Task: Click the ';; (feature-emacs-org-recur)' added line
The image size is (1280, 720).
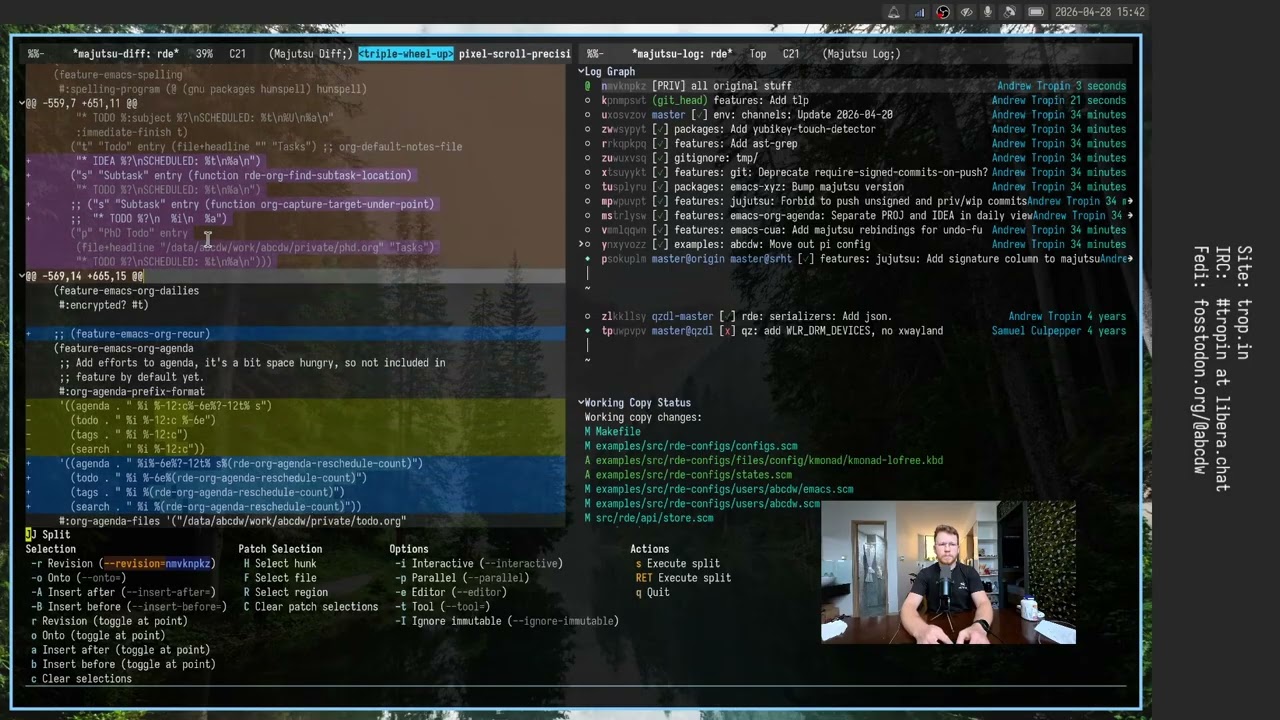Action: coord(132,334)
